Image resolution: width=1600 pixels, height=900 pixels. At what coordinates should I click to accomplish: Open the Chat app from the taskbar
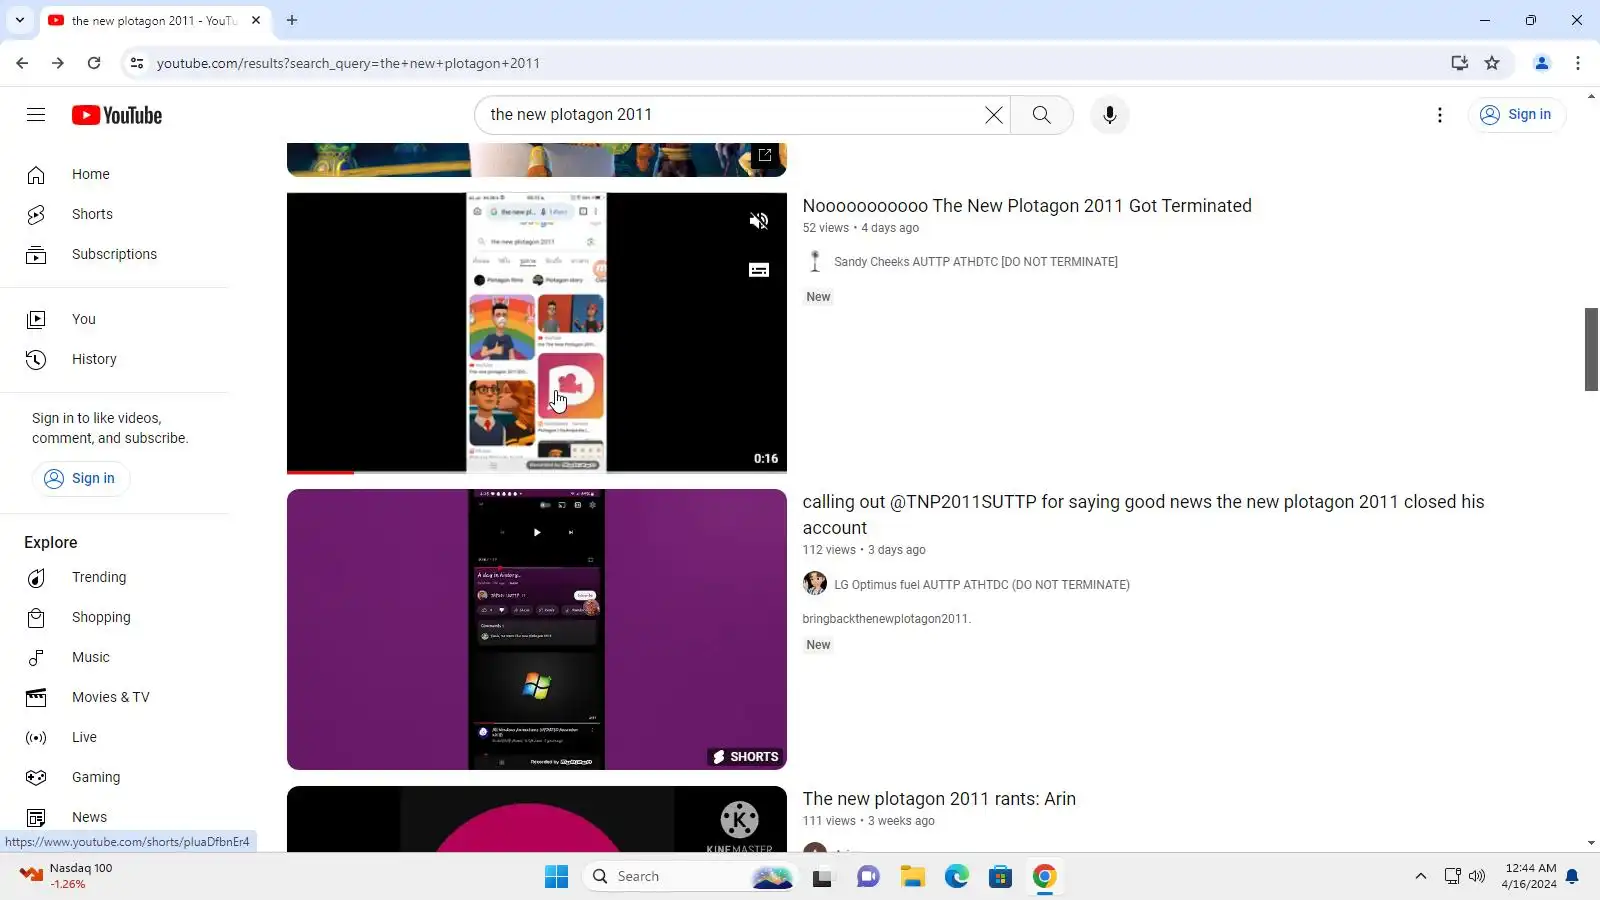[x=868, y=877]
